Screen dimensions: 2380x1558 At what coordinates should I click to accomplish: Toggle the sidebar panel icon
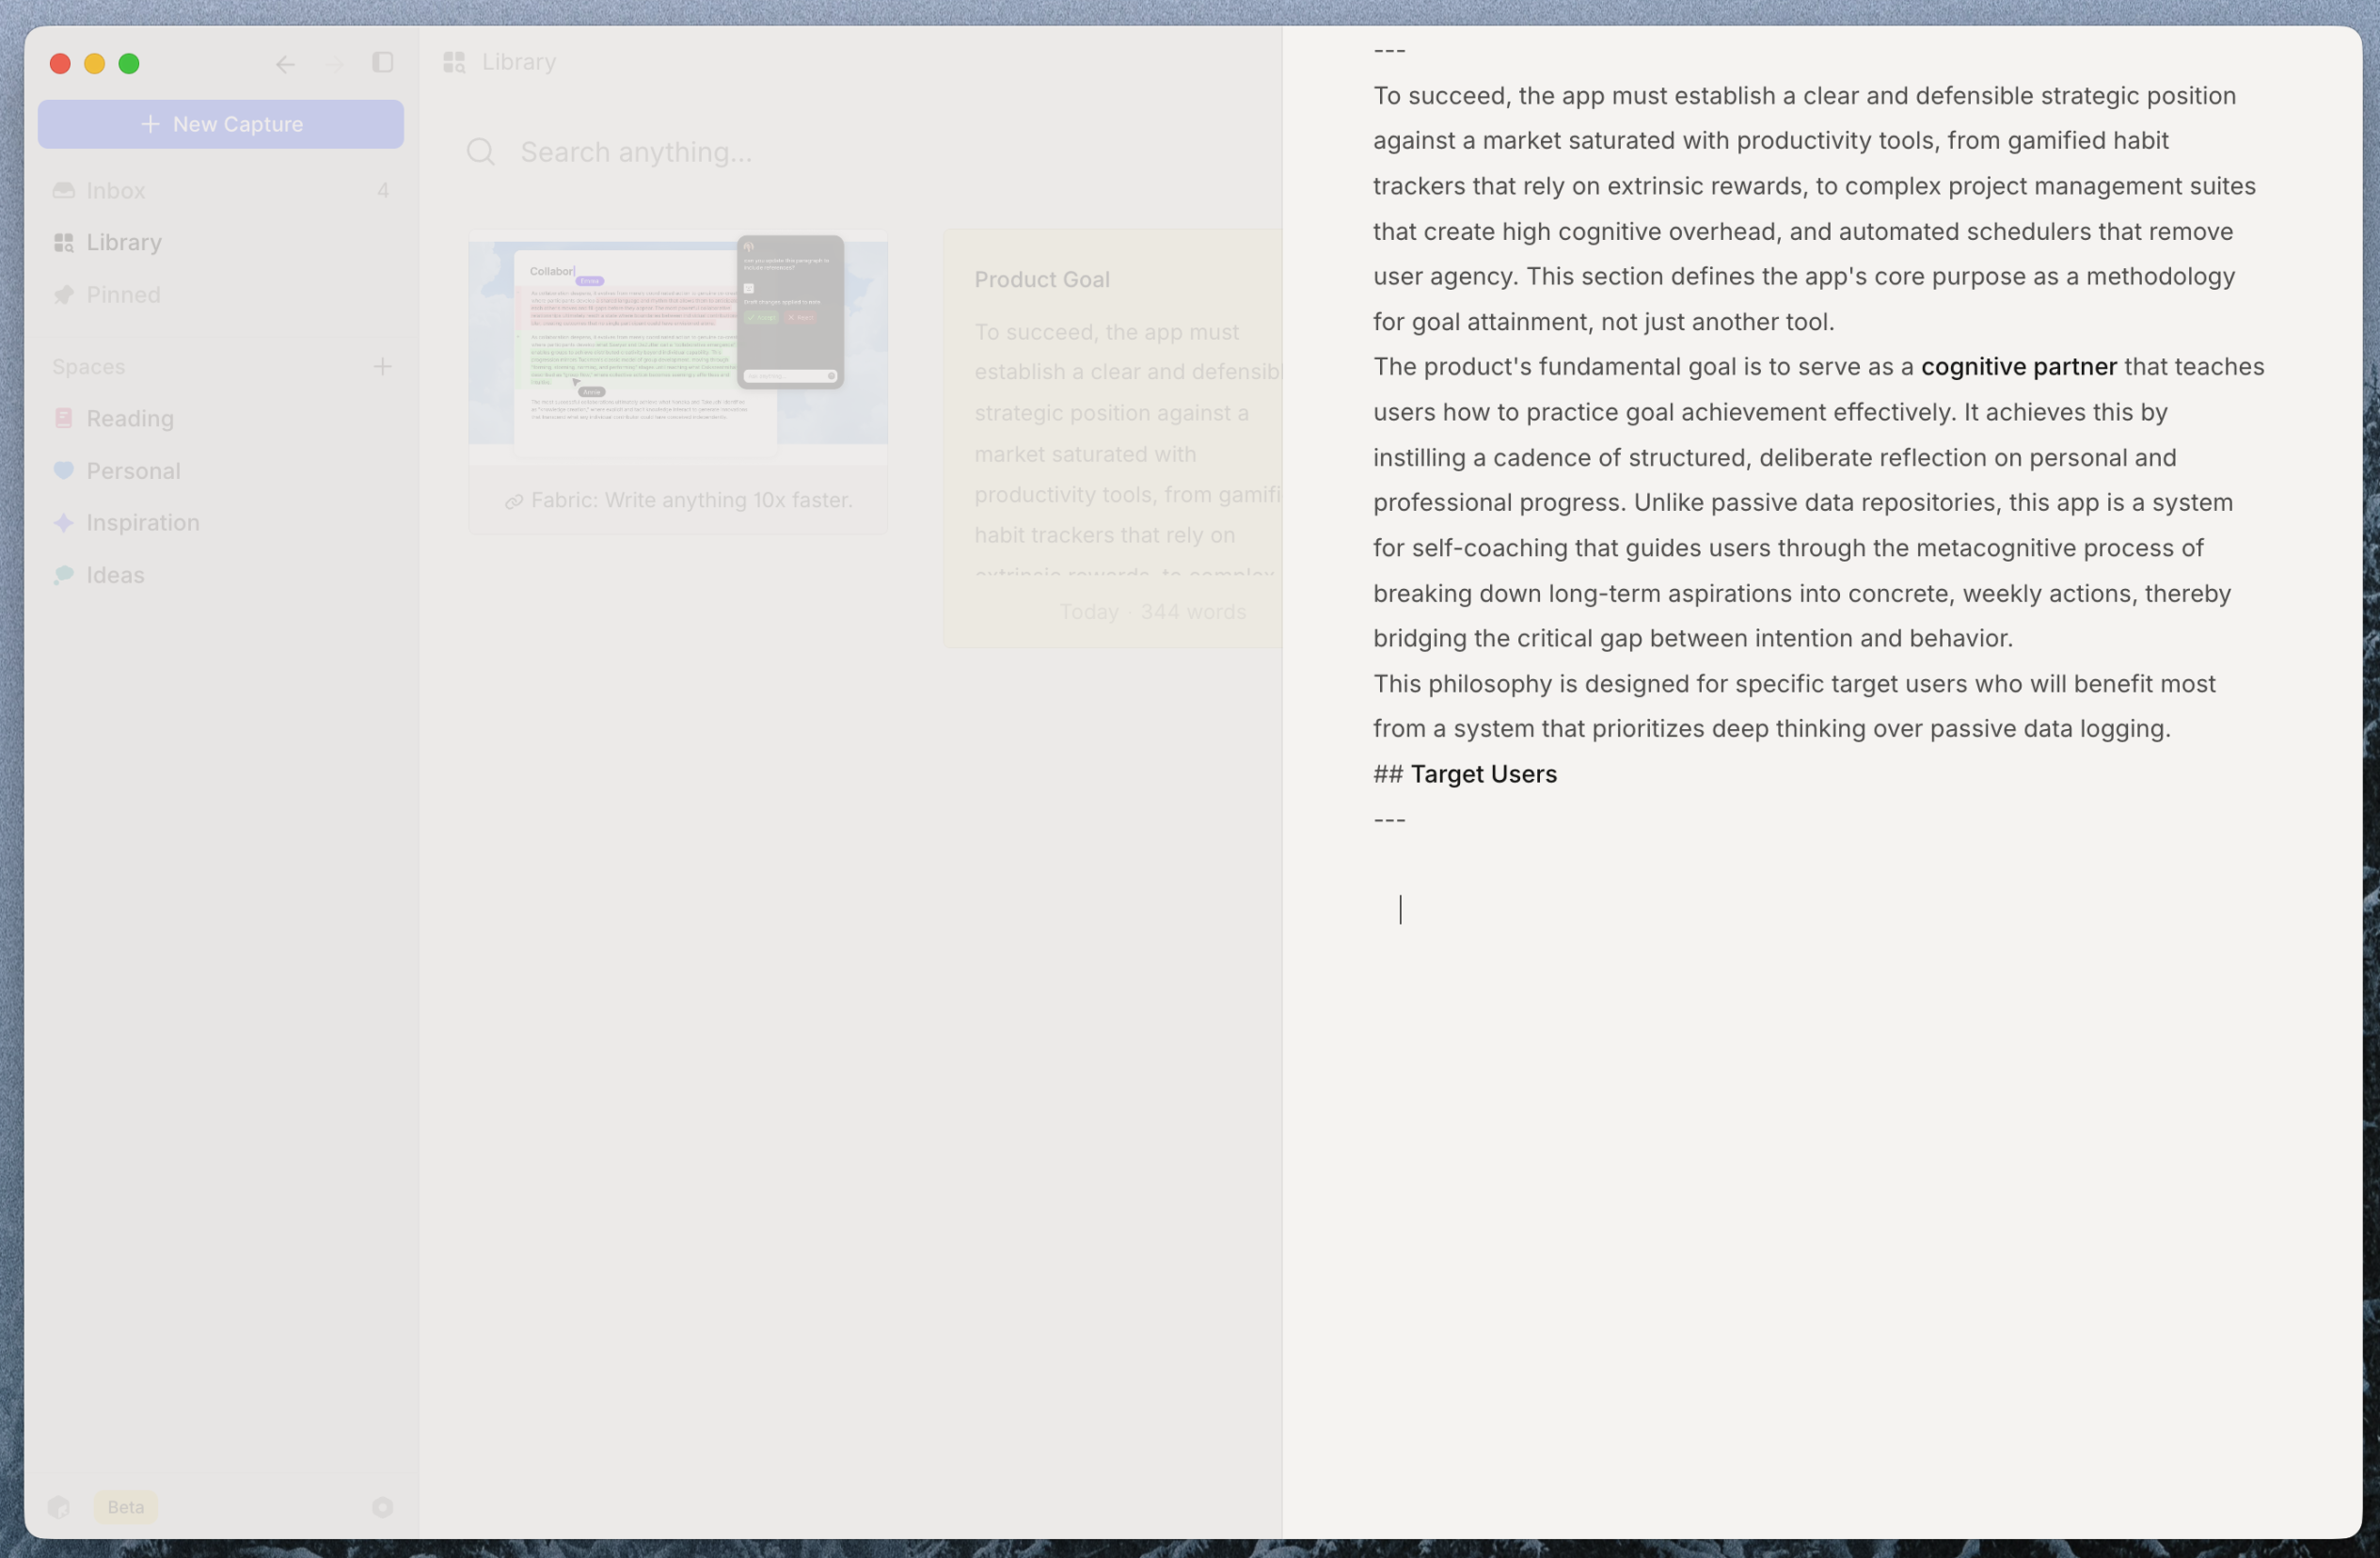click(x=382, y=62)
